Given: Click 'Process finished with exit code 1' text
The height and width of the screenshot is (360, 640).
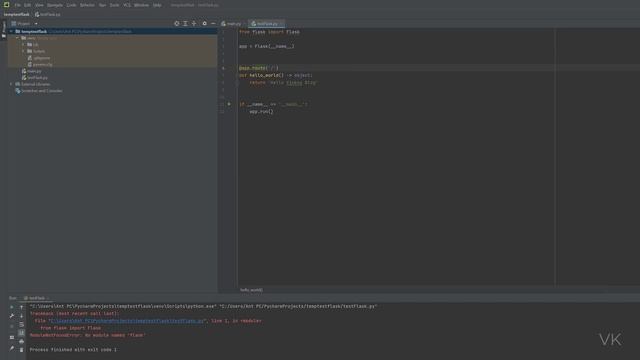Looking at the screenshot, I should coord(73,350).
